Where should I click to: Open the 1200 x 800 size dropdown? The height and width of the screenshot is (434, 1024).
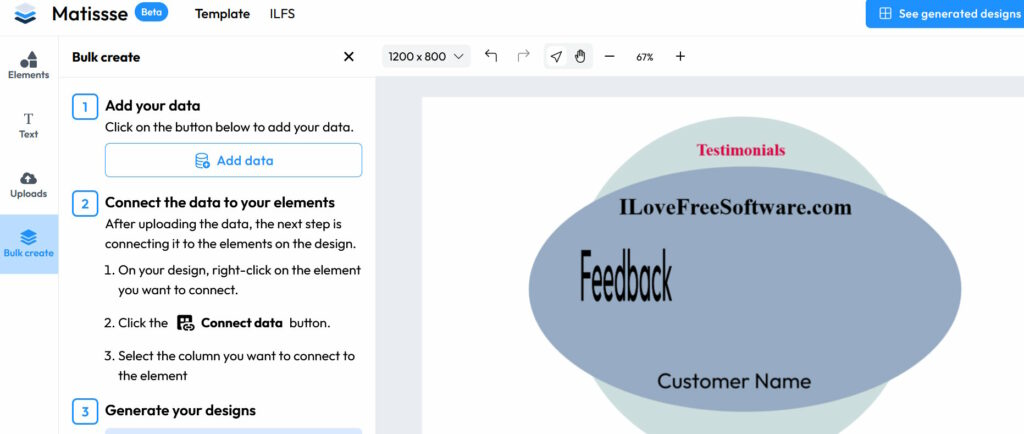(426, 57)
